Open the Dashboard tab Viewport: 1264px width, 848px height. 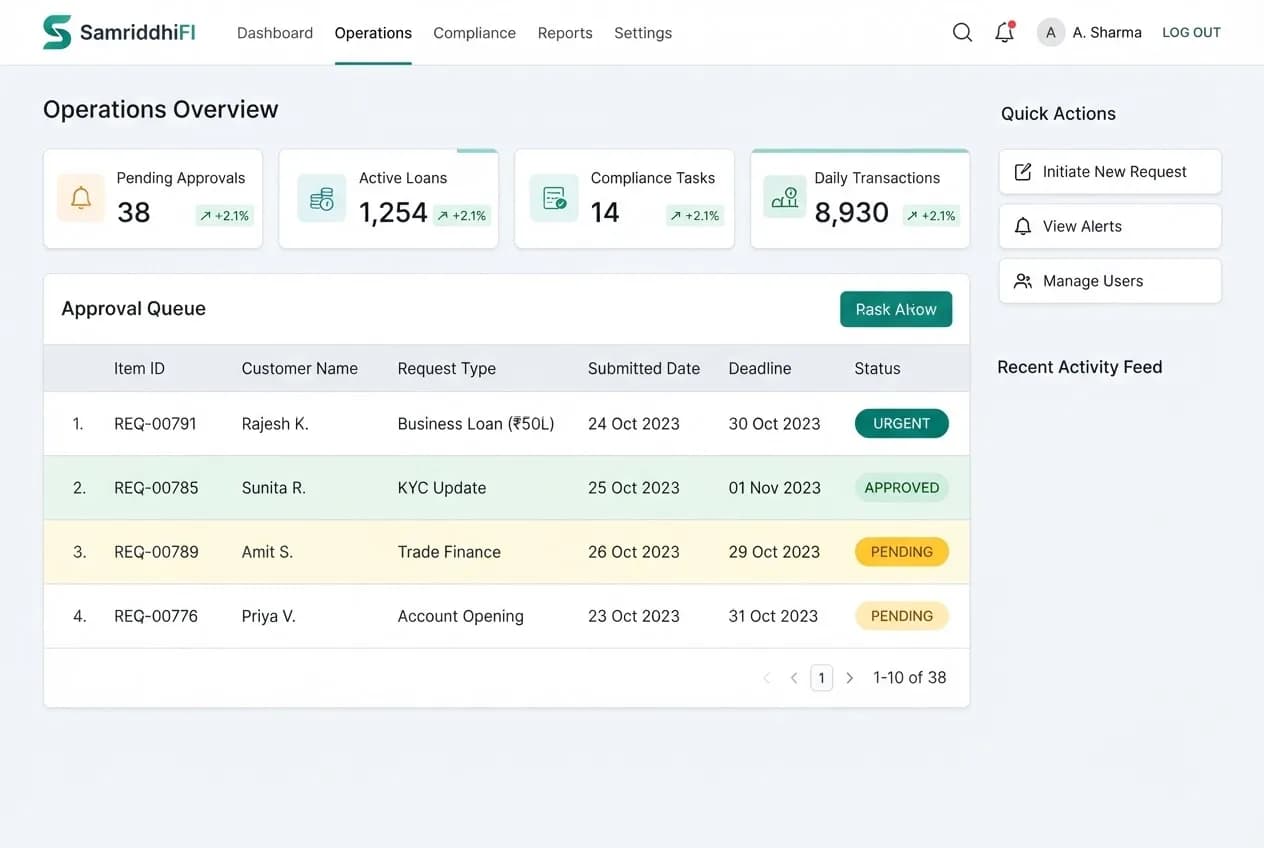coord(275,33)
